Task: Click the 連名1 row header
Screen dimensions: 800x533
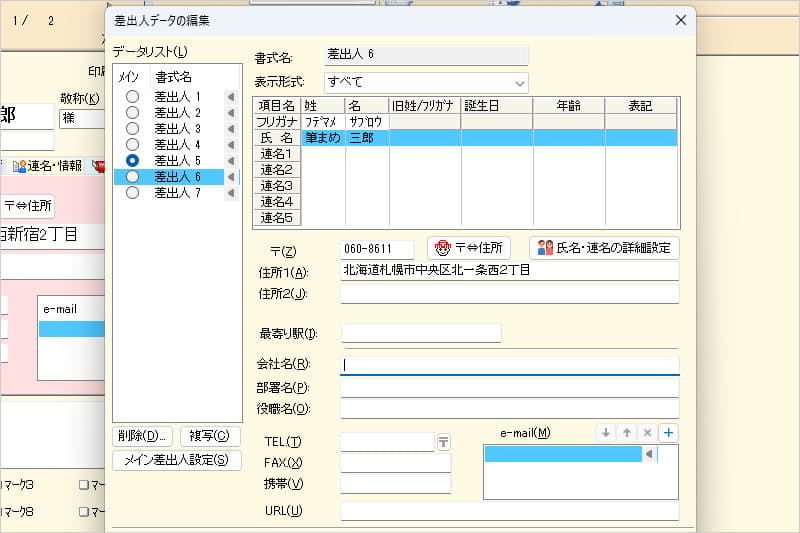Action: point(277,154)
